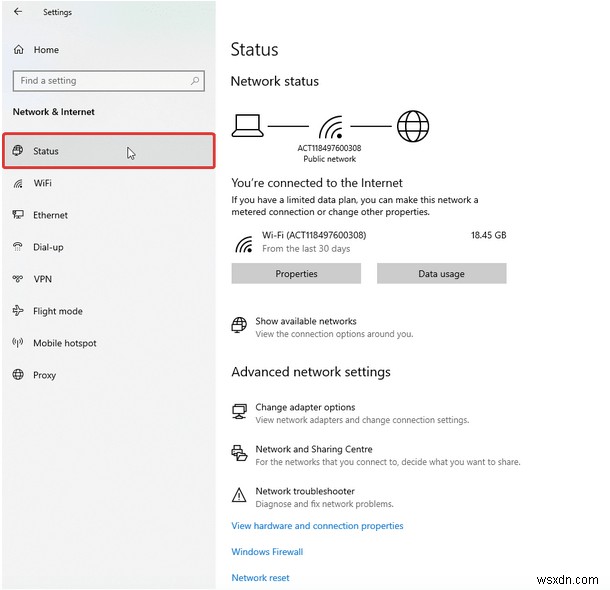Click the Mobile hotspot antenna icon
The image size is (610, 590).
pos(18,343)
